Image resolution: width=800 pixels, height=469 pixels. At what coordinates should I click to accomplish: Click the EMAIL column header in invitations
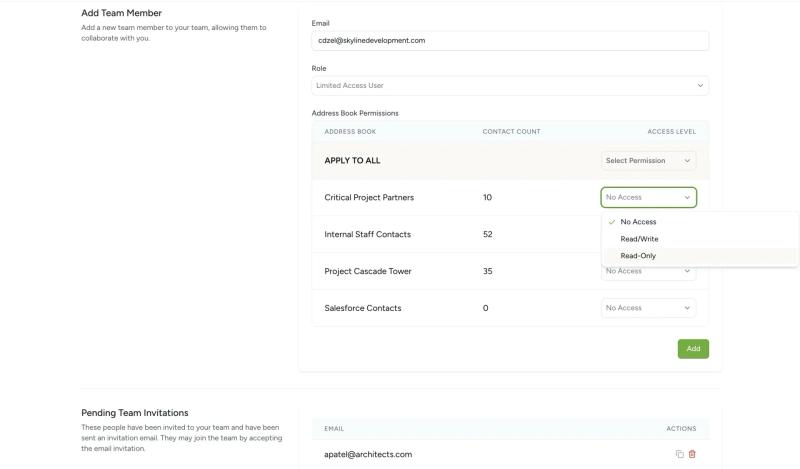tap(334, 429)
